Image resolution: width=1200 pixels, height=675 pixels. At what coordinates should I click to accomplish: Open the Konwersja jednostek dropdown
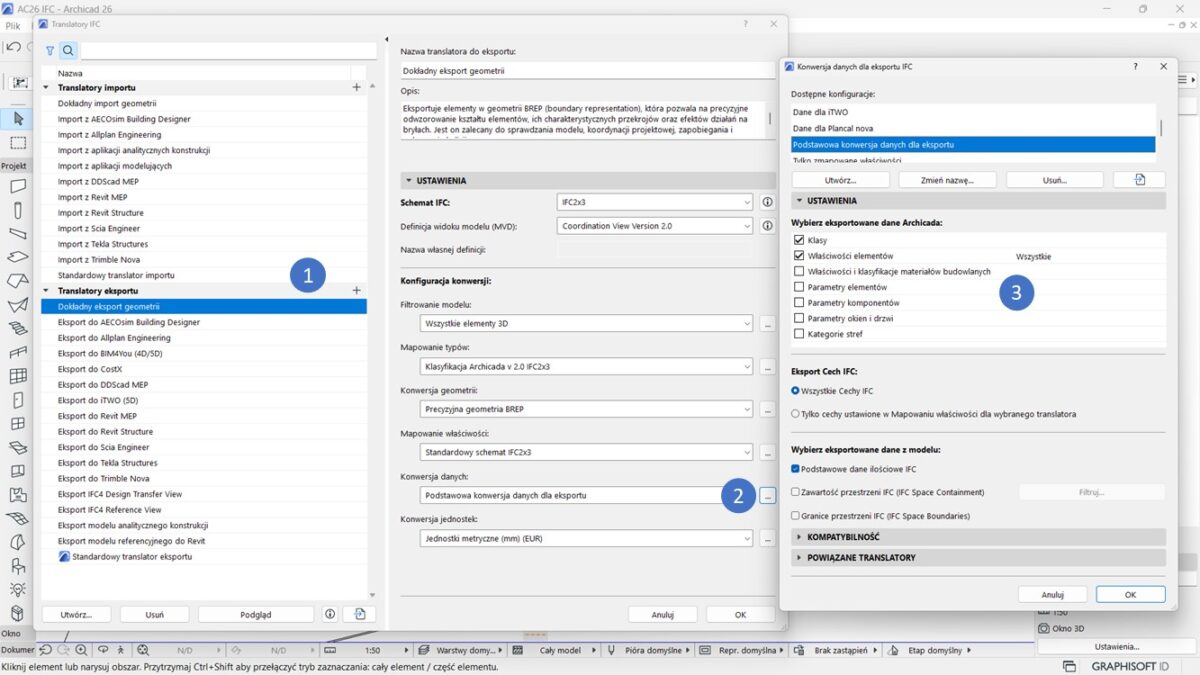click(x=586, y=538)
